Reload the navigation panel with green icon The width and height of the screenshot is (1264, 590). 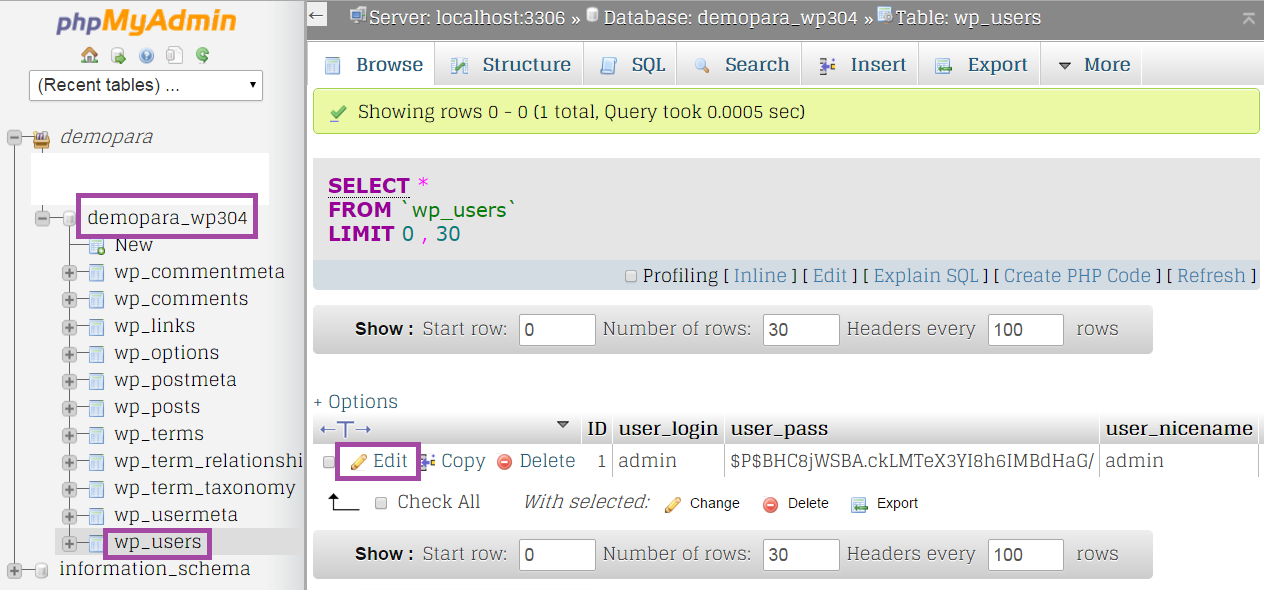[202, 55]
